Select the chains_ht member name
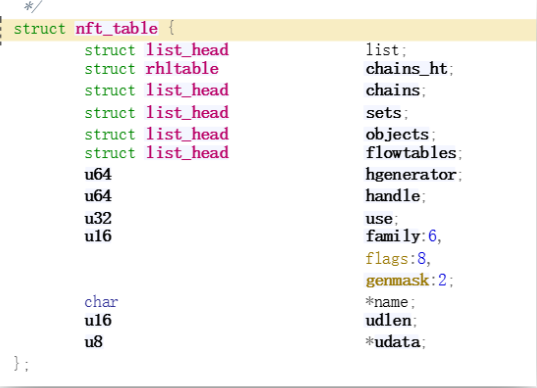The image size is (537, 388). click(x=407, y=69)
